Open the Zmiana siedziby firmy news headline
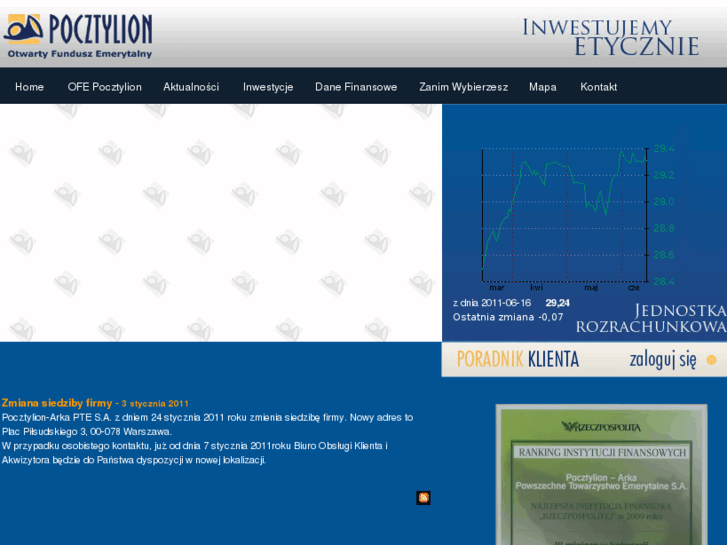This screenshot has height=545, width=727. (x=57, y=403)
